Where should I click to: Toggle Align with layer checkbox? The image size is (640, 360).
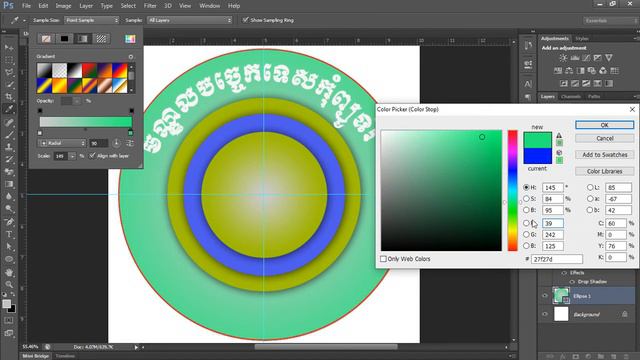pos(92,156)
